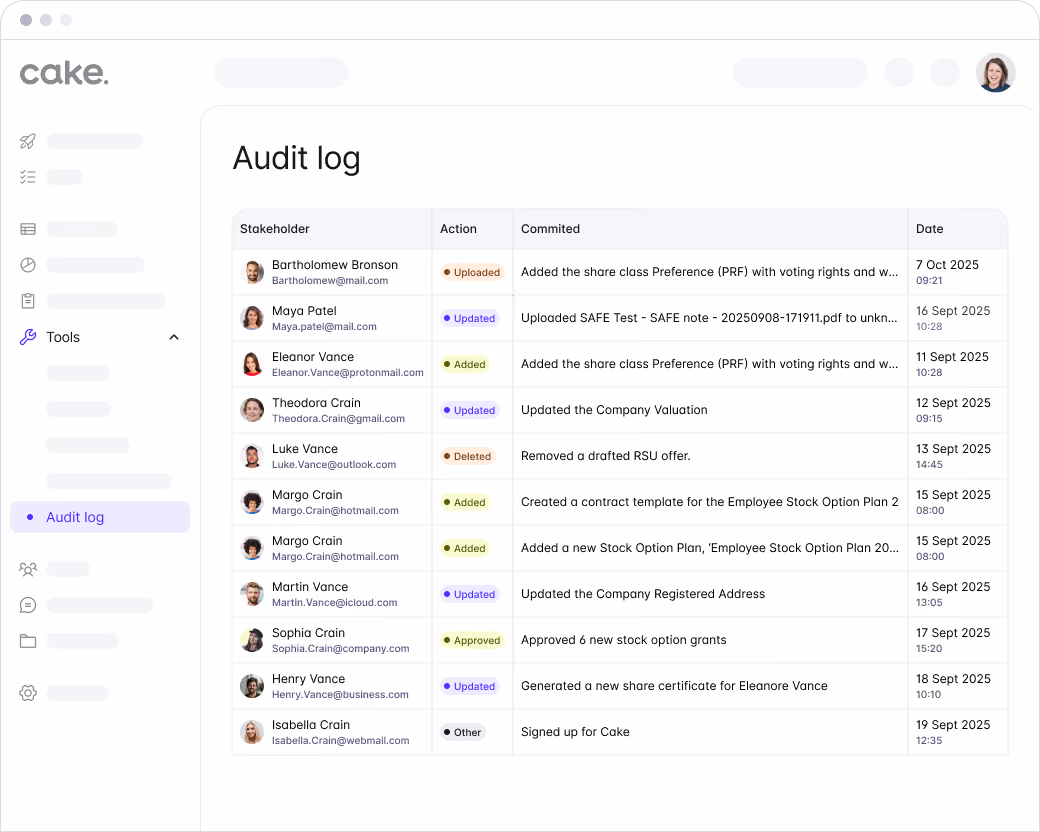Click the Updated badge for Henry Vance
Image resolution: width=1040 pixels, height=832 pixels.
pos(470,686)
